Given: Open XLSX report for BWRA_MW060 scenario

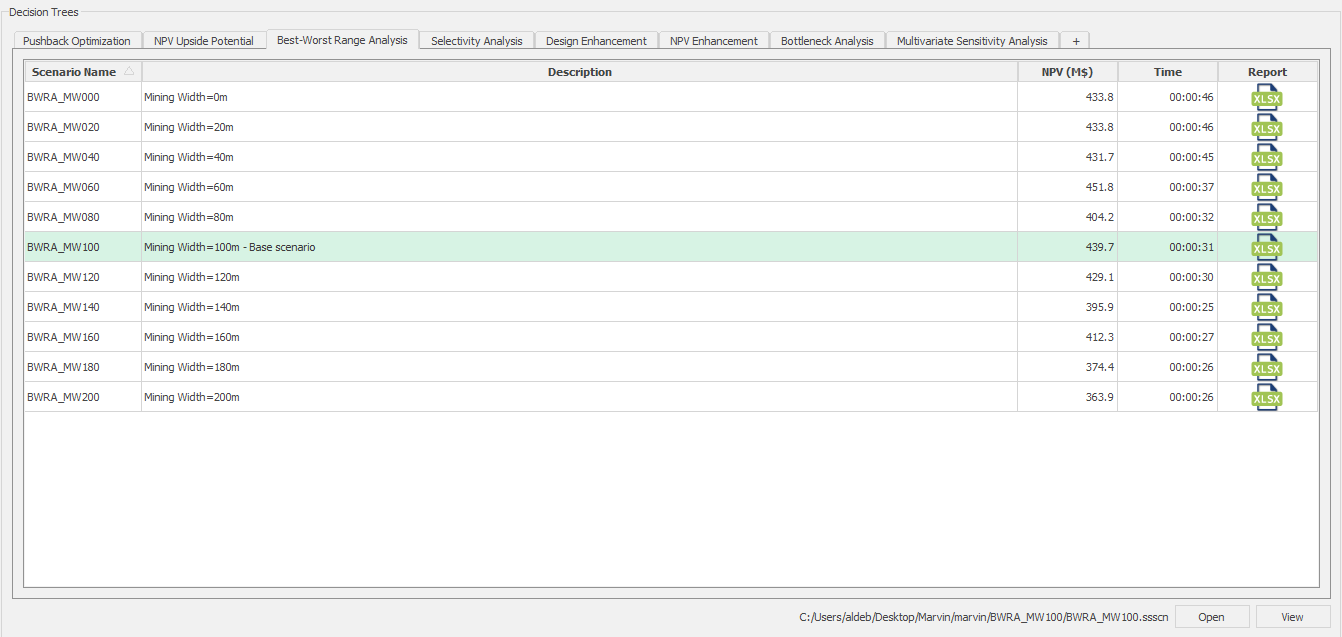Looking at the screenshot, I should 1266,188.
